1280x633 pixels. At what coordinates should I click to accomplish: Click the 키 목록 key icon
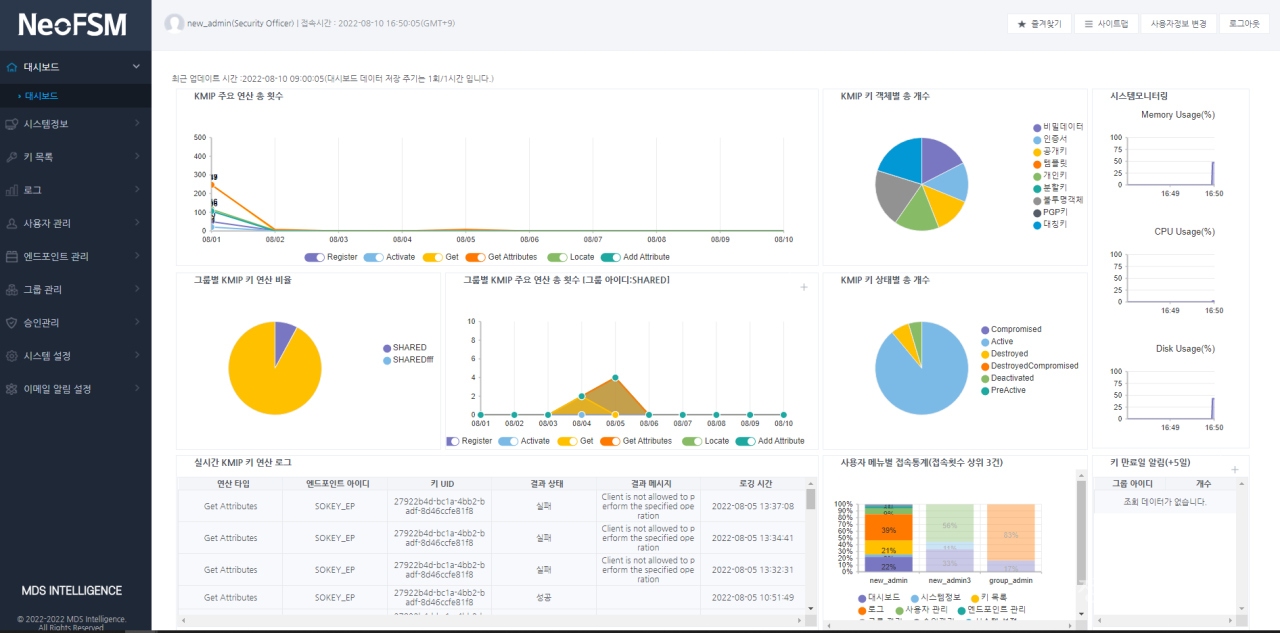click(12, 157)
